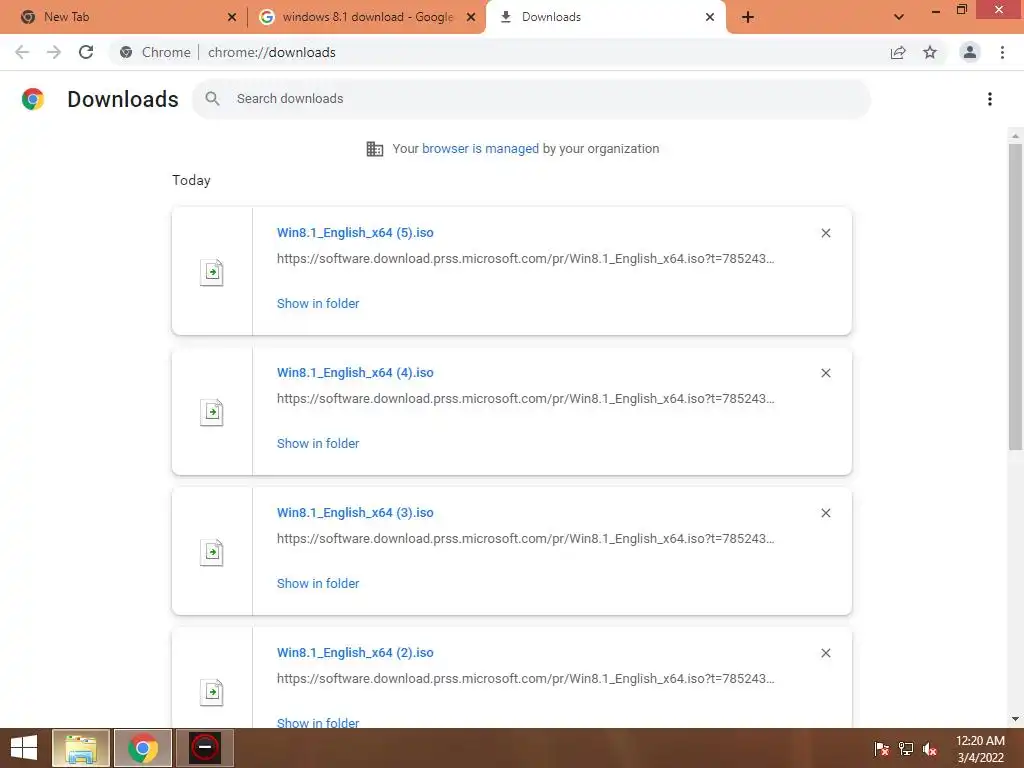Show Win8.1_English_x64 (5).iso in folder
The image size is (1024, 768).
pos(318,303)
